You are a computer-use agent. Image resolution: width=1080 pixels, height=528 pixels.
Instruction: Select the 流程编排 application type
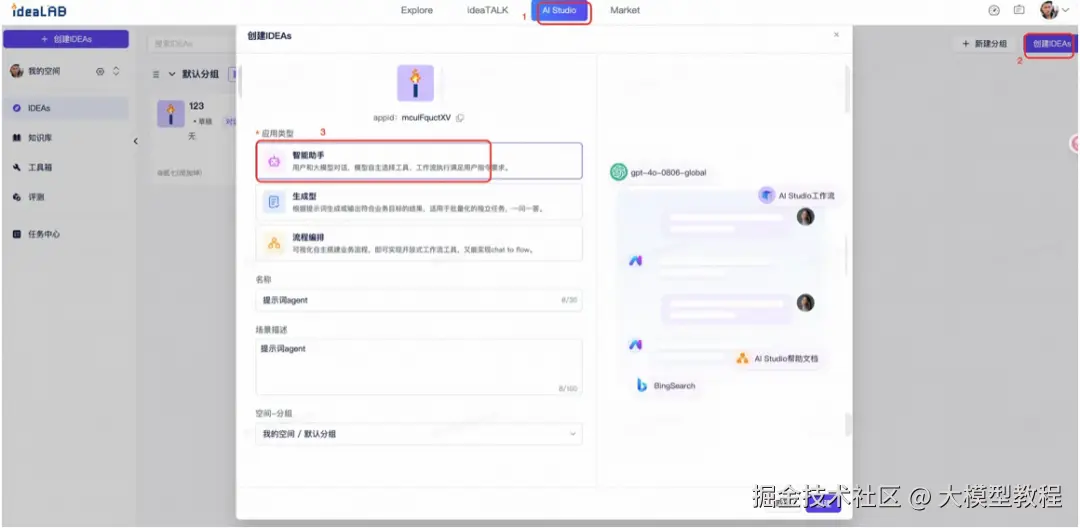[x=419, y=243]
